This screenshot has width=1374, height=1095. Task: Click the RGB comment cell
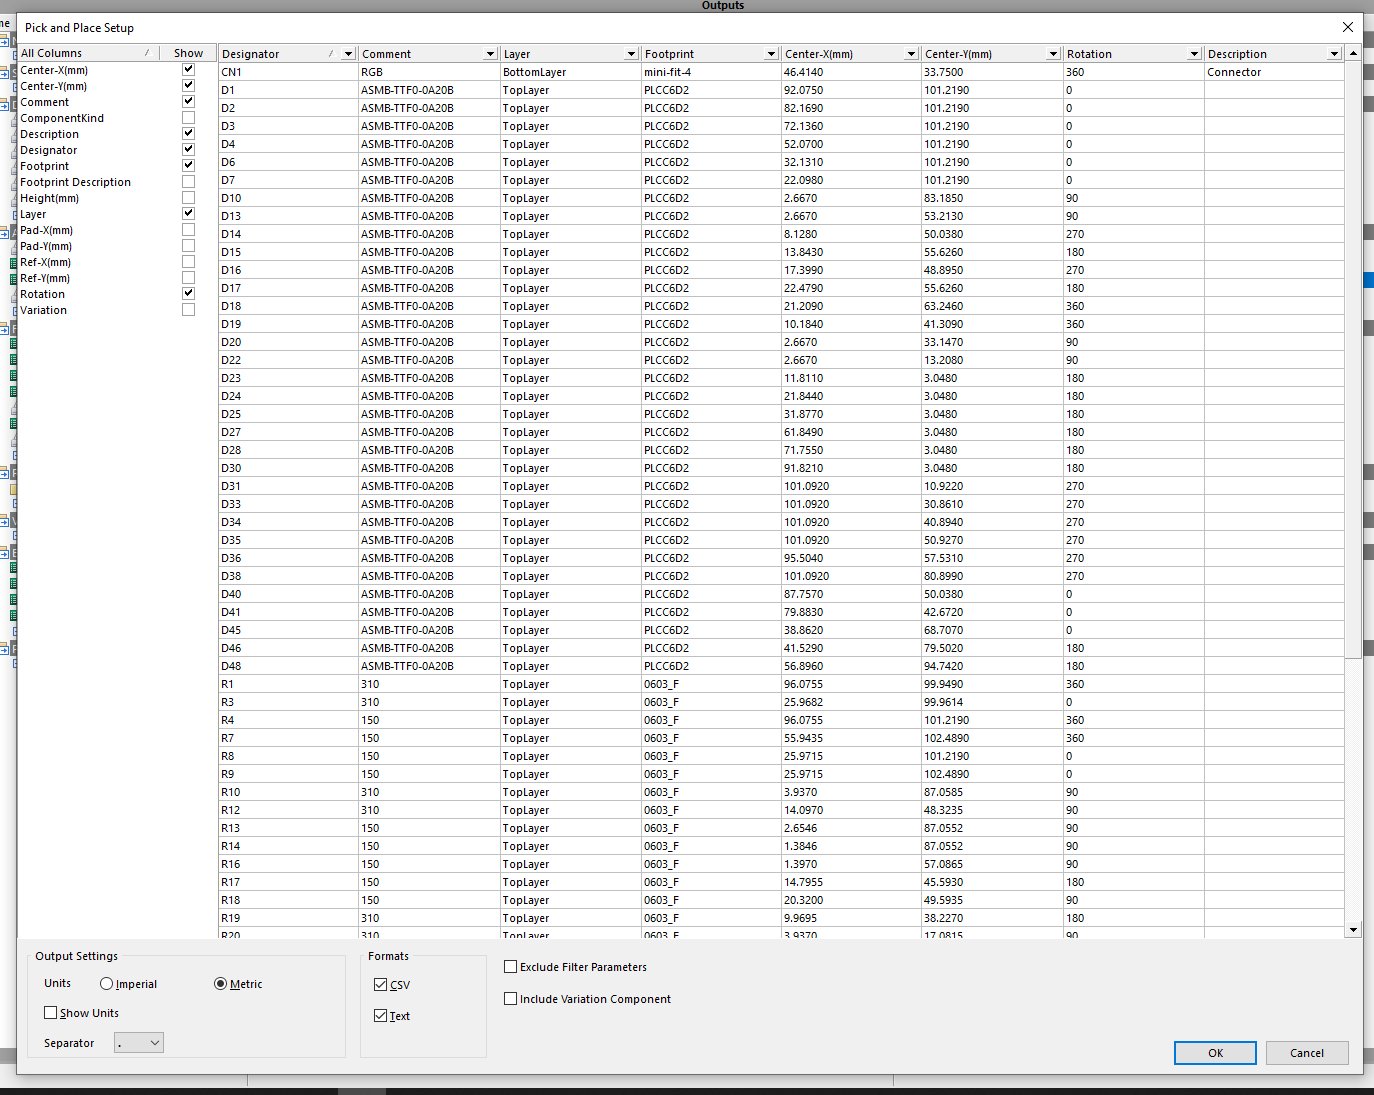point(429,72)
